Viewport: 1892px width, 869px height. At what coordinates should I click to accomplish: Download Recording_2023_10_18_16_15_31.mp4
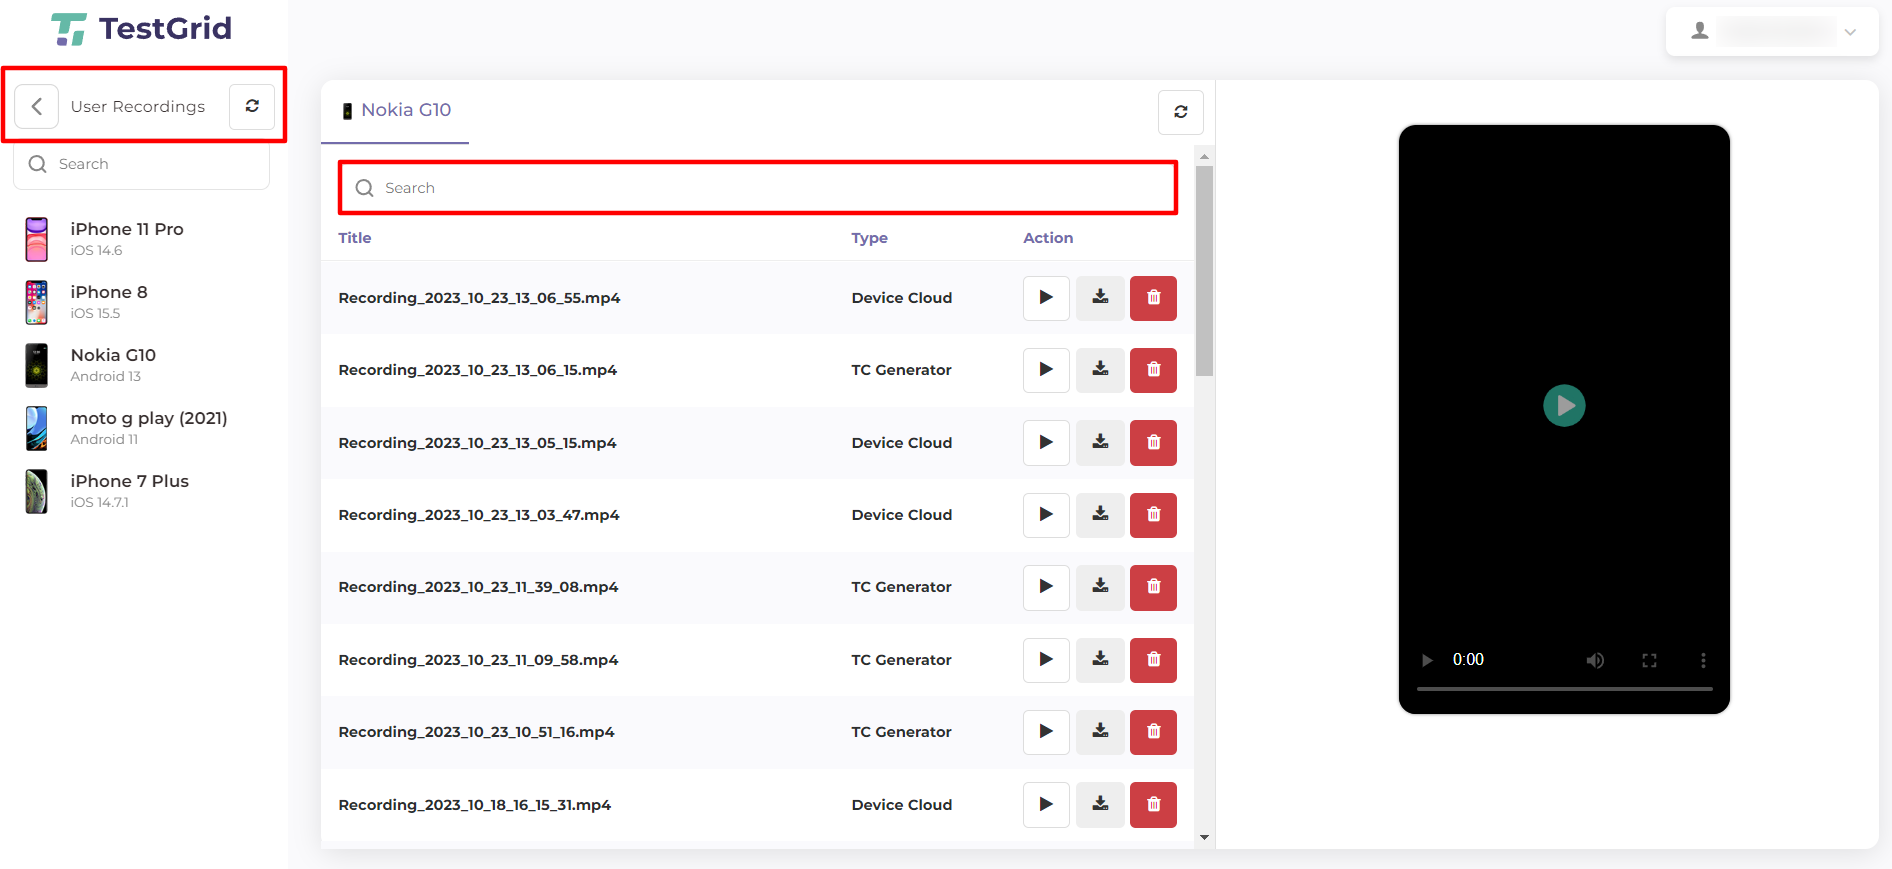pyautogui.click(x=1100, y=805)
